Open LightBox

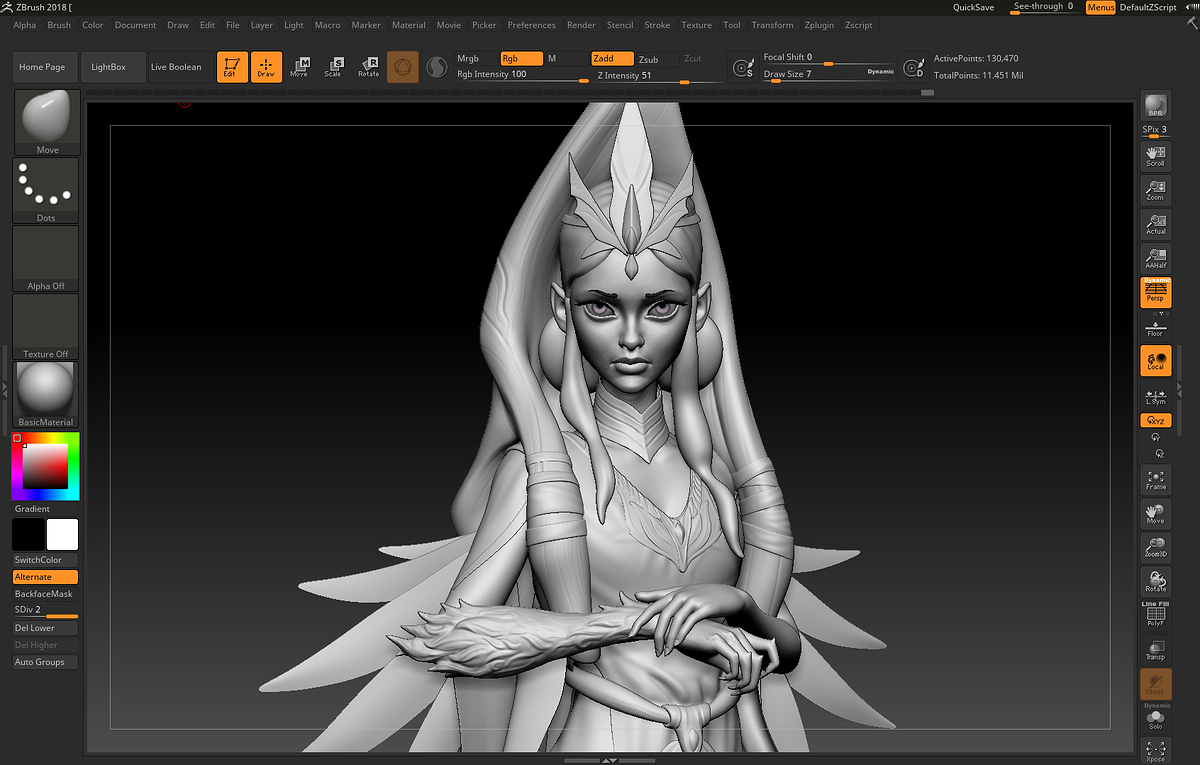coord(112,67)
